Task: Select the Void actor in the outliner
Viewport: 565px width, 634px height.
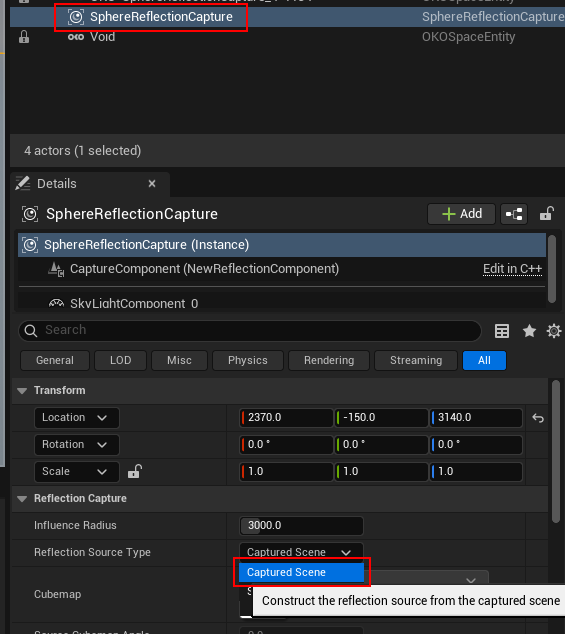Action: (102, 37)
